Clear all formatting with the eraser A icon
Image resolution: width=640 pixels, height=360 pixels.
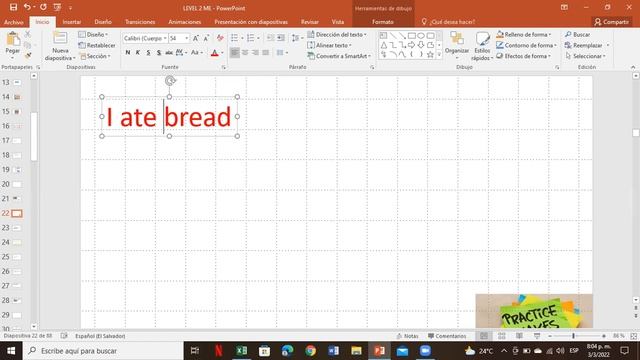(x=220, y=38)
